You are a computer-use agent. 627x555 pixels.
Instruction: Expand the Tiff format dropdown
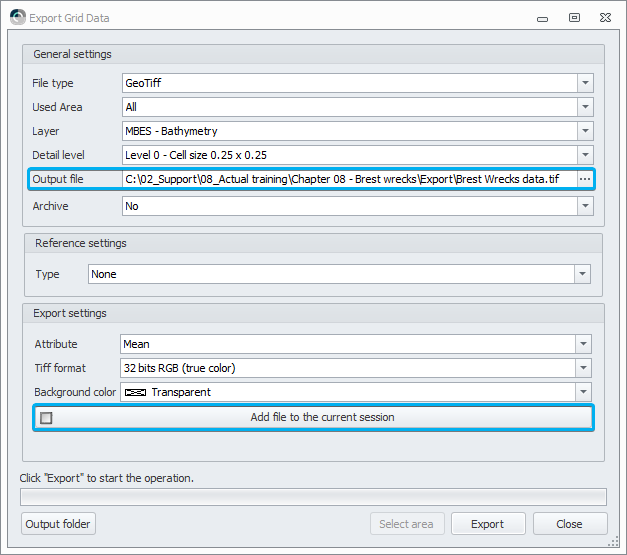tap(583, 368)
